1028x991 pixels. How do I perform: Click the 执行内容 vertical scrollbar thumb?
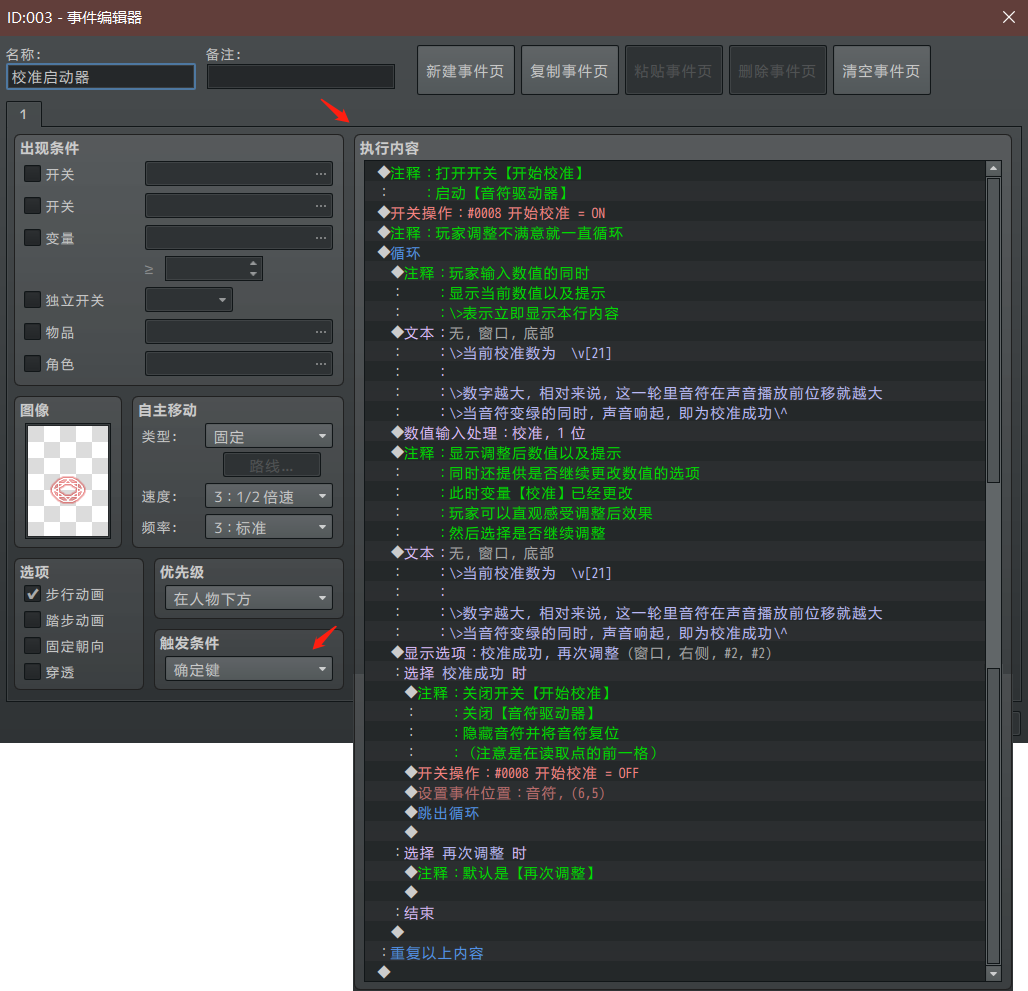pyautogui.click(x=993, y=330)
